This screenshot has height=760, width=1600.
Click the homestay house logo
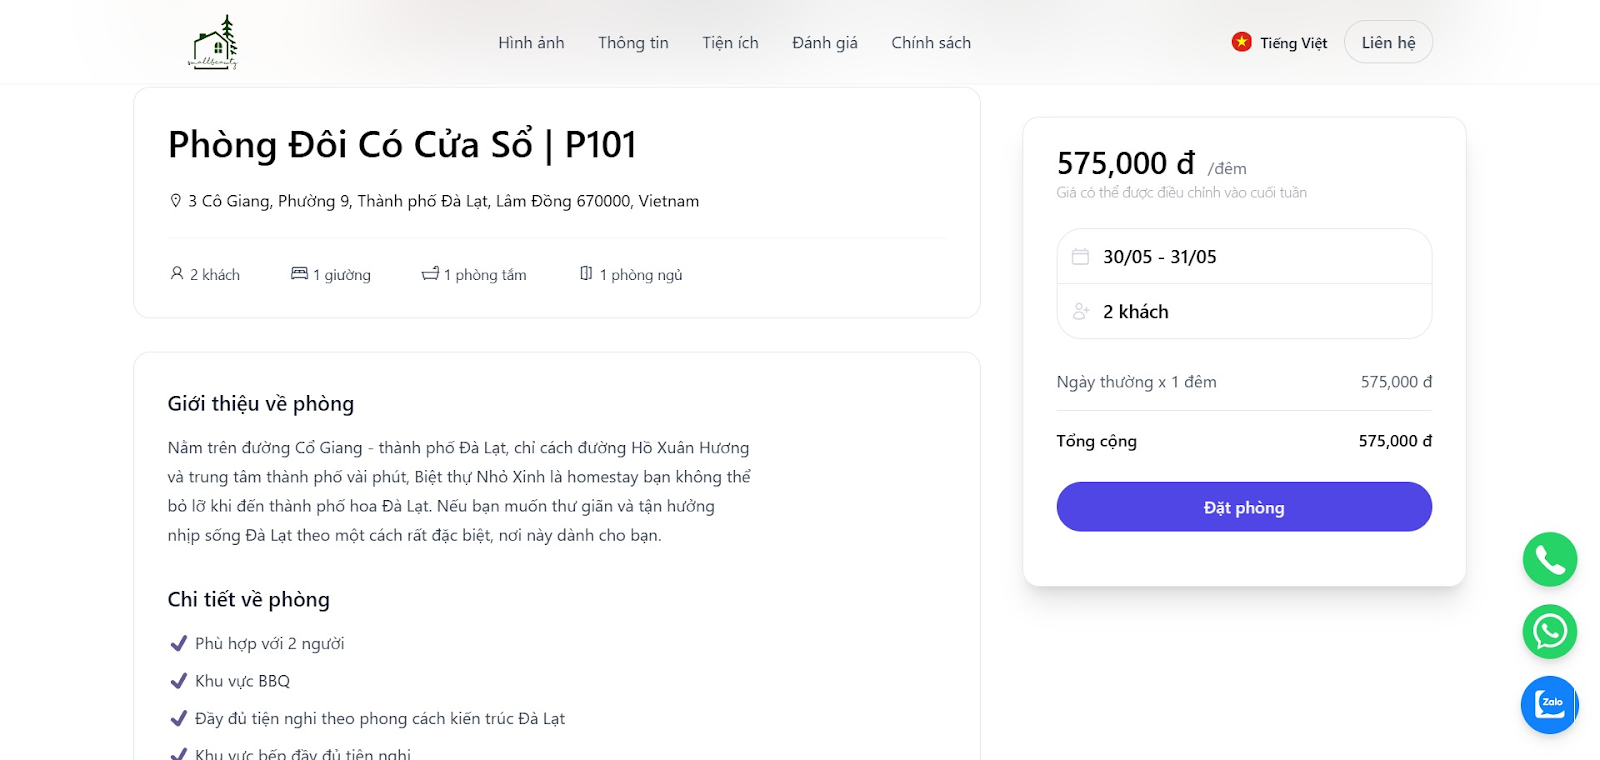tap(213, 42)
